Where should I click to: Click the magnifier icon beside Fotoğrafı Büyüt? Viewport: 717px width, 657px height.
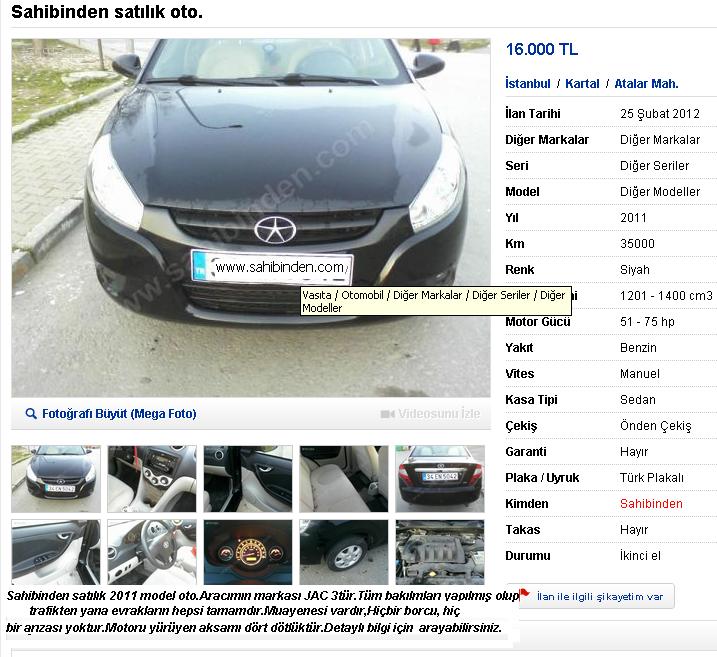tap(31, 414)
